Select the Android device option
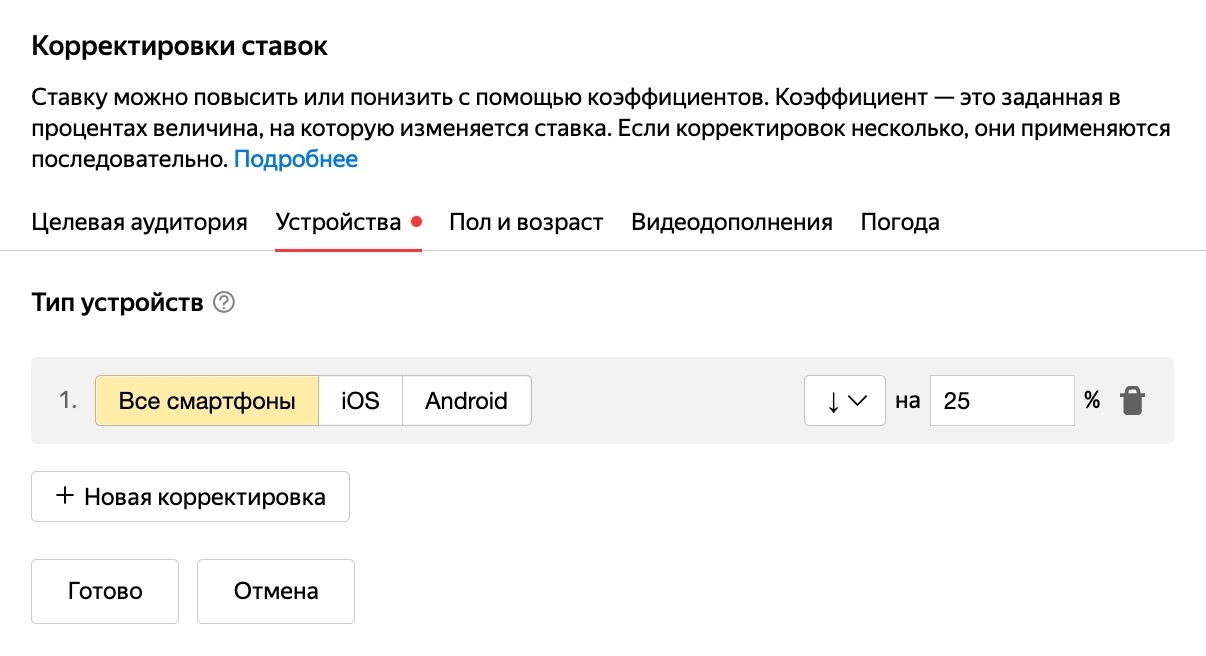Image resolution: width=1206 pixels, height=656 pixels. pos(466,399)
